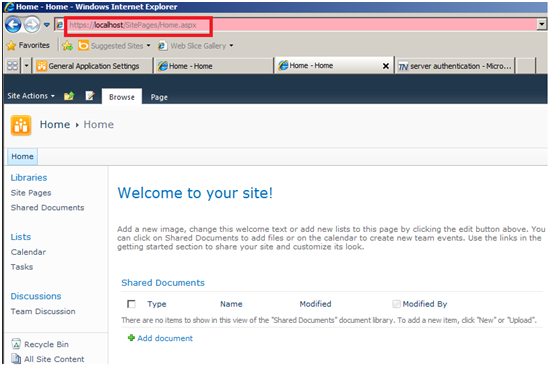Click the orange site logo icon
This screenshot has height=370, width=557.
click(21, 125)
